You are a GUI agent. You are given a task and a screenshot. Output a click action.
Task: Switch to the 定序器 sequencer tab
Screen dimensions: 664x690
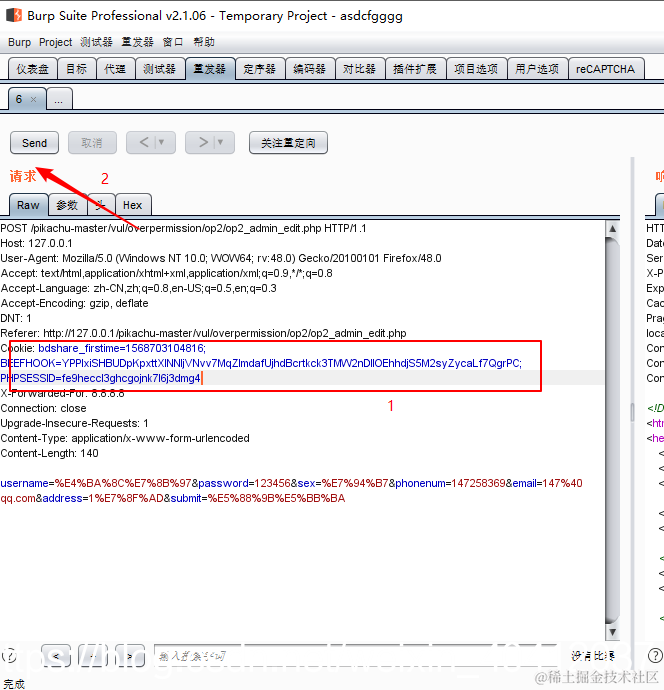(x=260, y=69)
